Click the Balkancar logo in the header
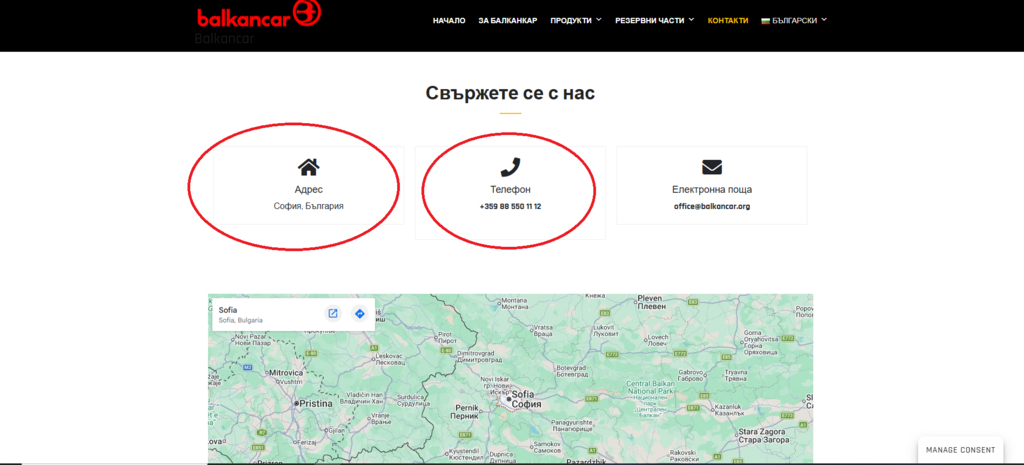The height and width of the screenshot is (465, 1024). (x=259, y=15)
